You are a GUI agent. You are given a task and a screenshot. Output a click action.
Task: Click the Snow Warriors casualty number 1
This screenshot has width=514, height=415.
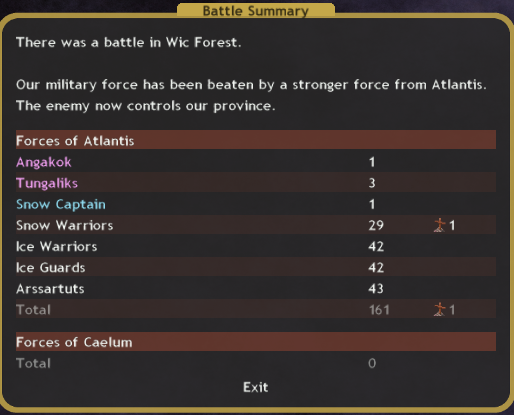[x=452, y=226]
